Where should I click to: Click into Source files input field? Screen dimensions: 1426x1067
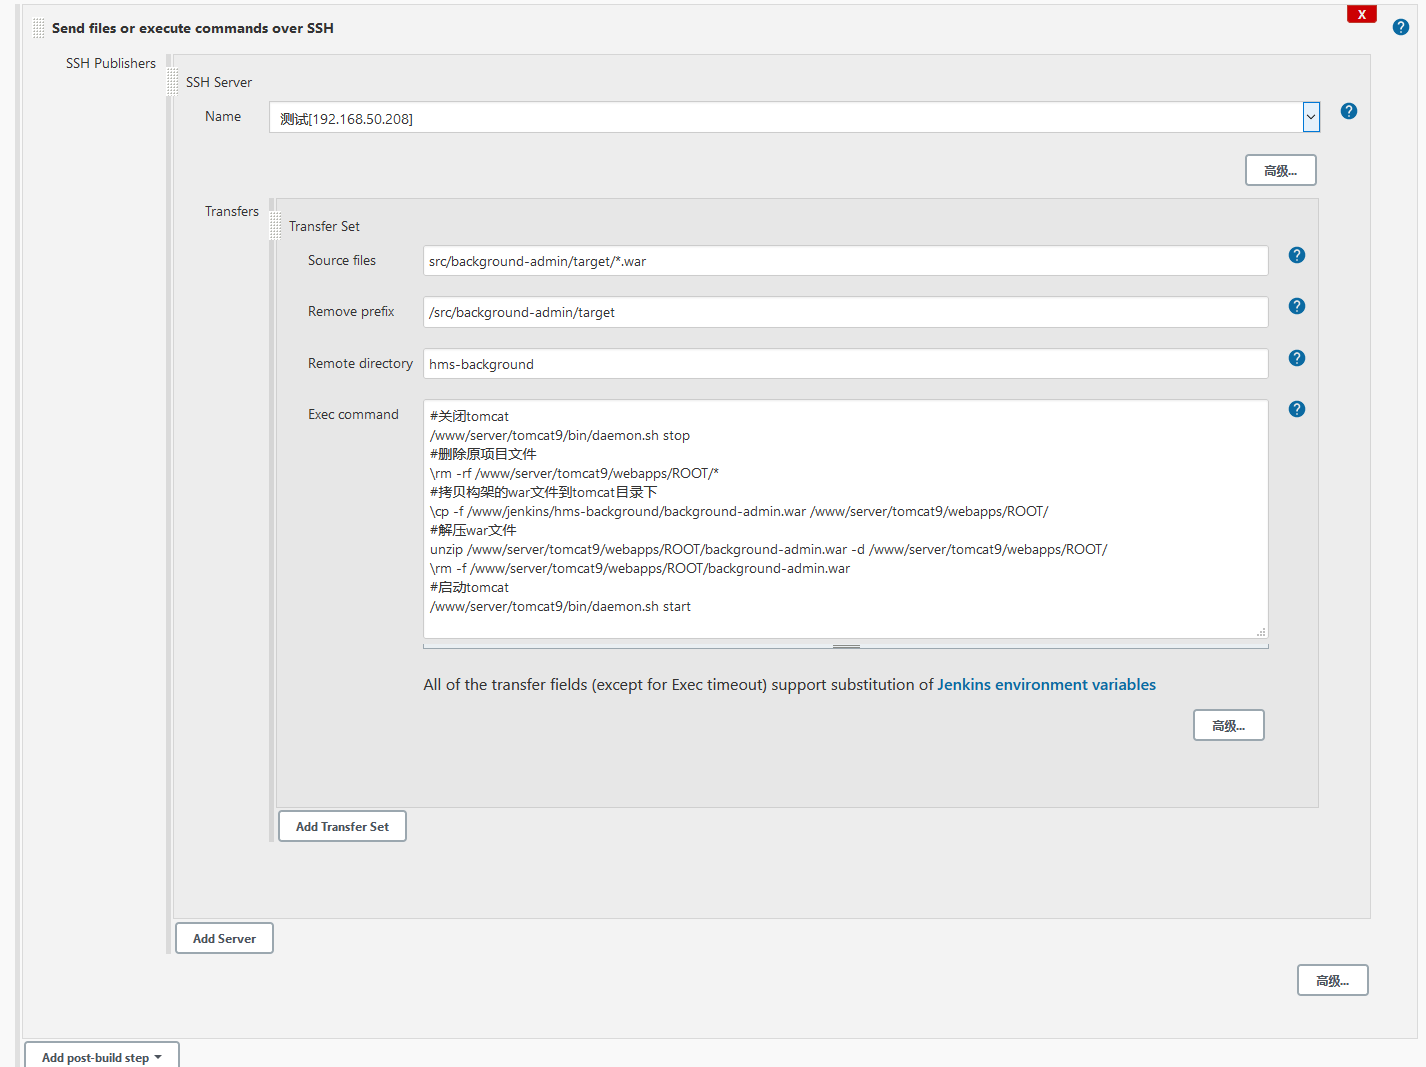tap(845, 261)
